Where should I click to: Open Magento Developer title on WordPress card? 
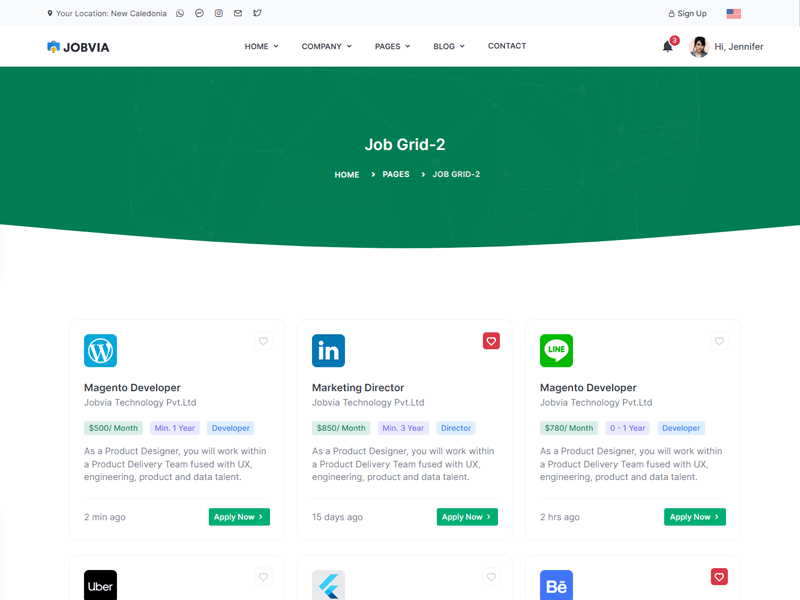(x=132, y=388)
